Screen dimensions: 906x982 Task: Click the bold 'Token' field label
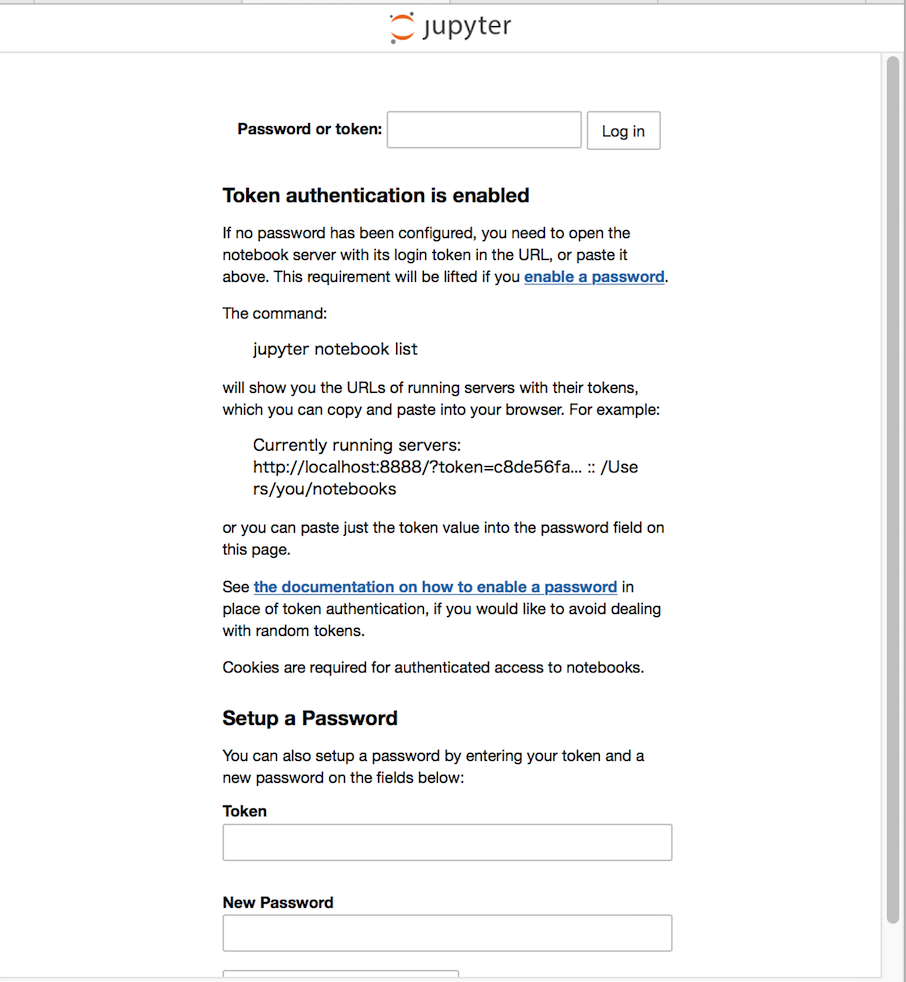tap(245, 811)
